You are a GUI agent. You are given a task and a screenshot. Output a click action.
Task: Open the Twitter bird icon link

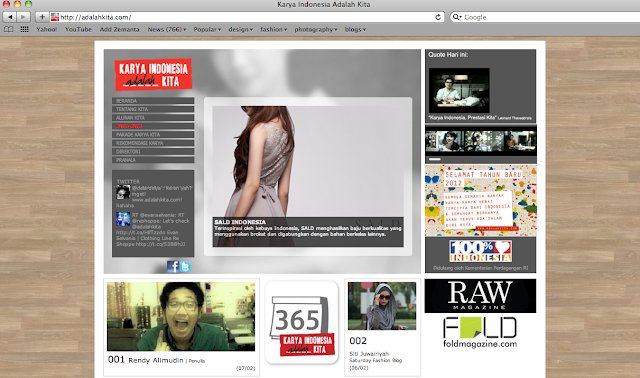[x=185, y=267]
